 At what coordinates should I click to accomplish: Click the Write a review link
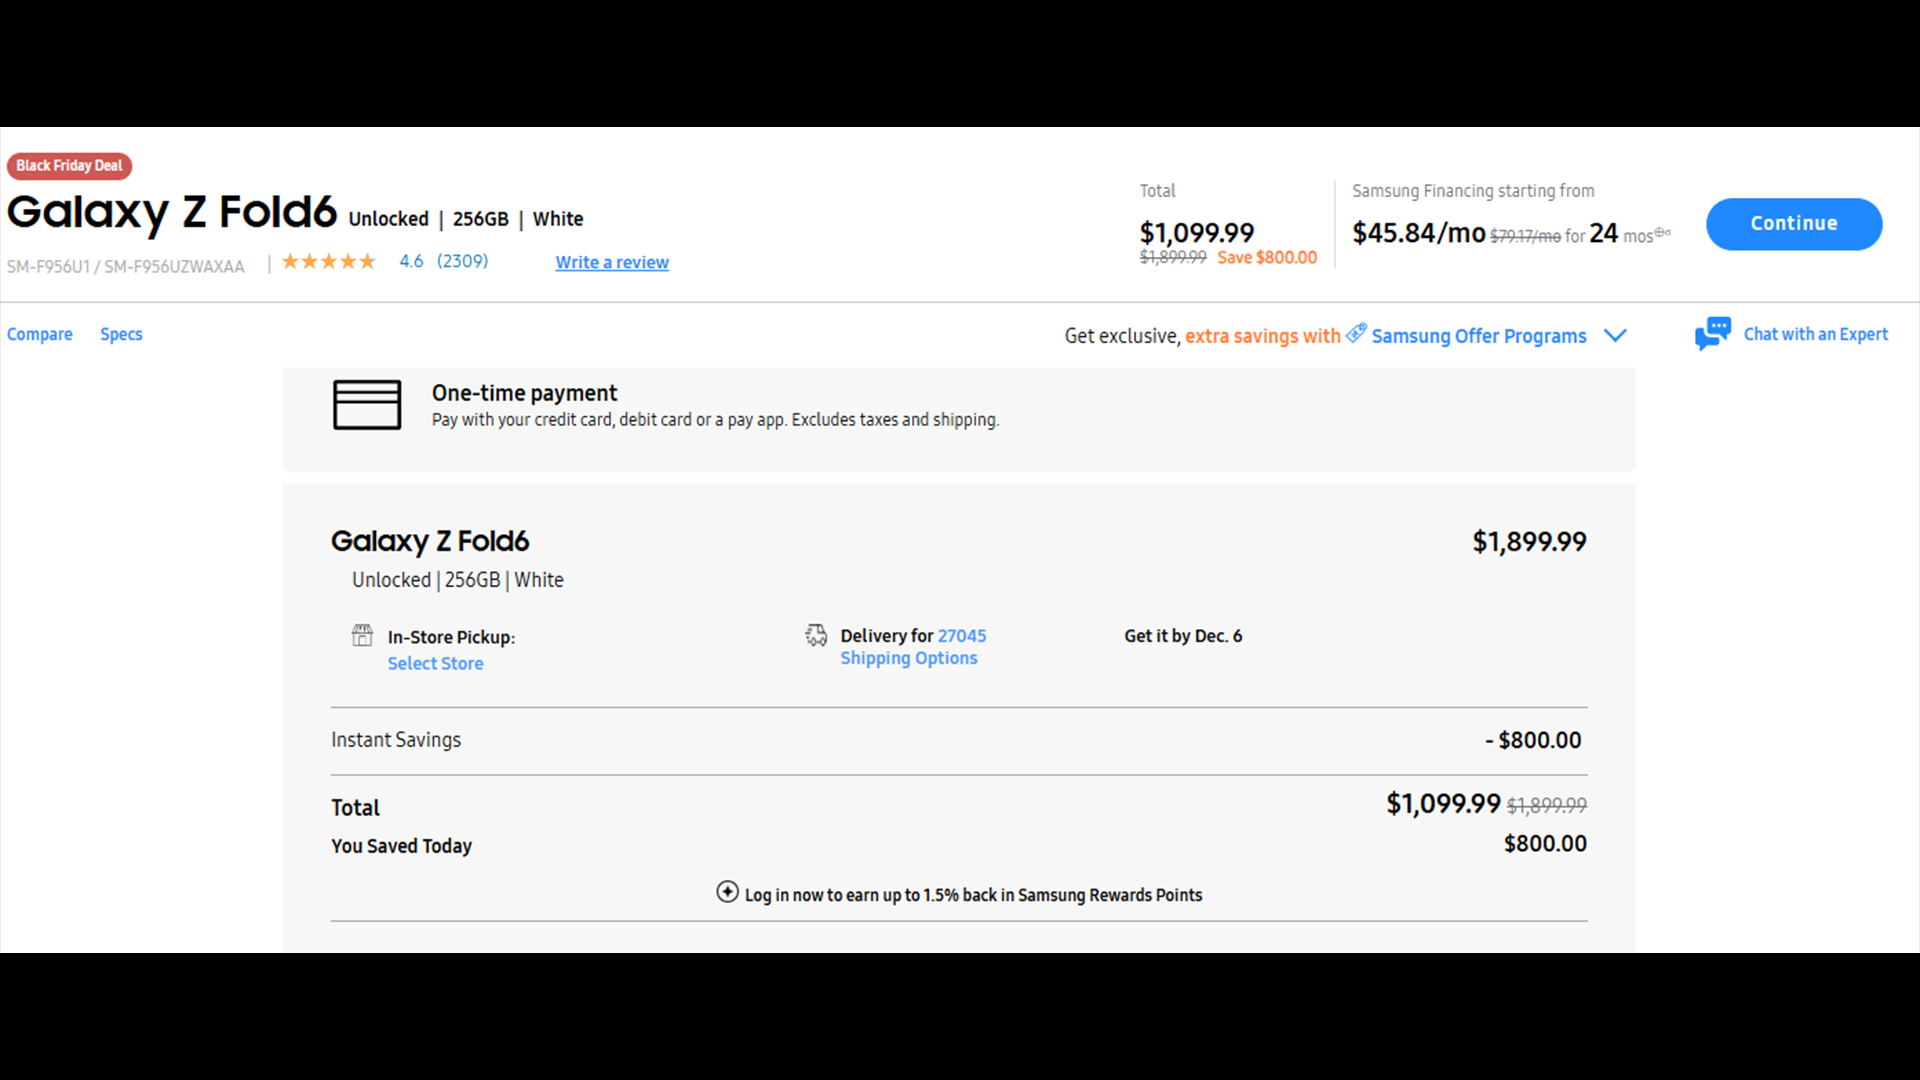612,262
